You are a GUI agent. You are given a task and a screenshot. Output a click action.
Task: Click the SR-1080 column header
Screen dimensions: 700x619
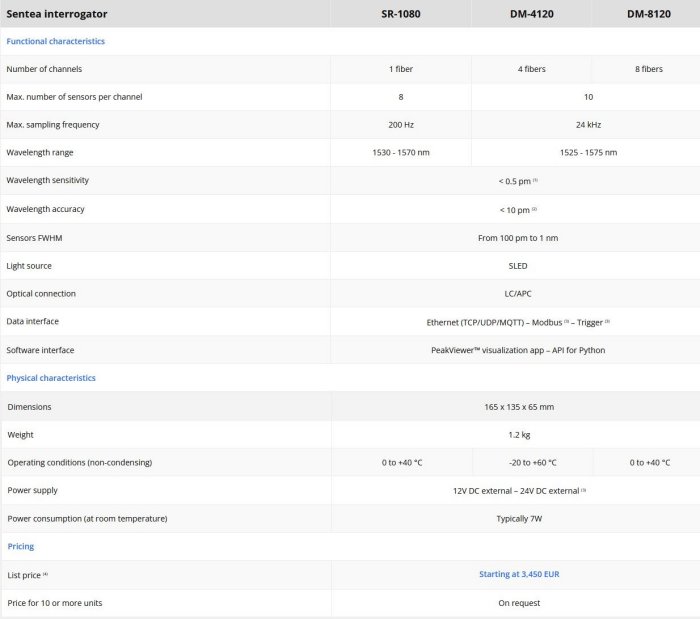(x=400, y=14)
